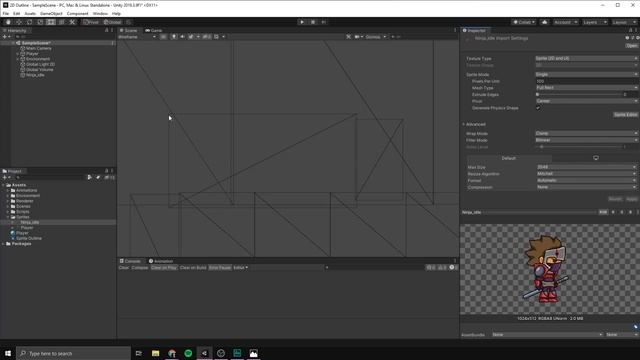This screenshot has width=640, height=360.
Task: Open the Wireframe draw mode dropdown
Action: coord(137,37)
